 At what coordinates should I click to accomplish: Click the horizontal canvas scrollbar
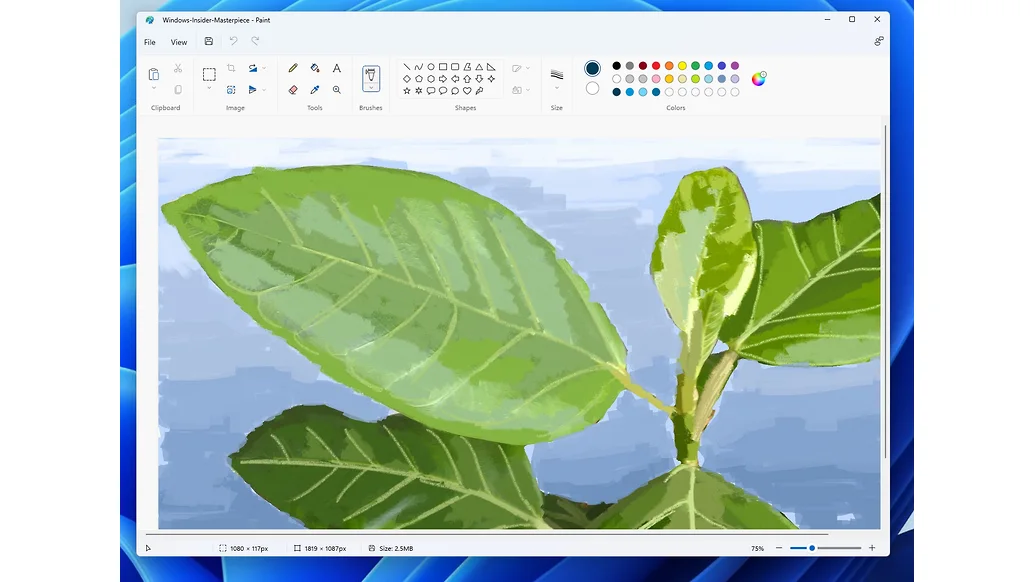click(x=487, y=533)
